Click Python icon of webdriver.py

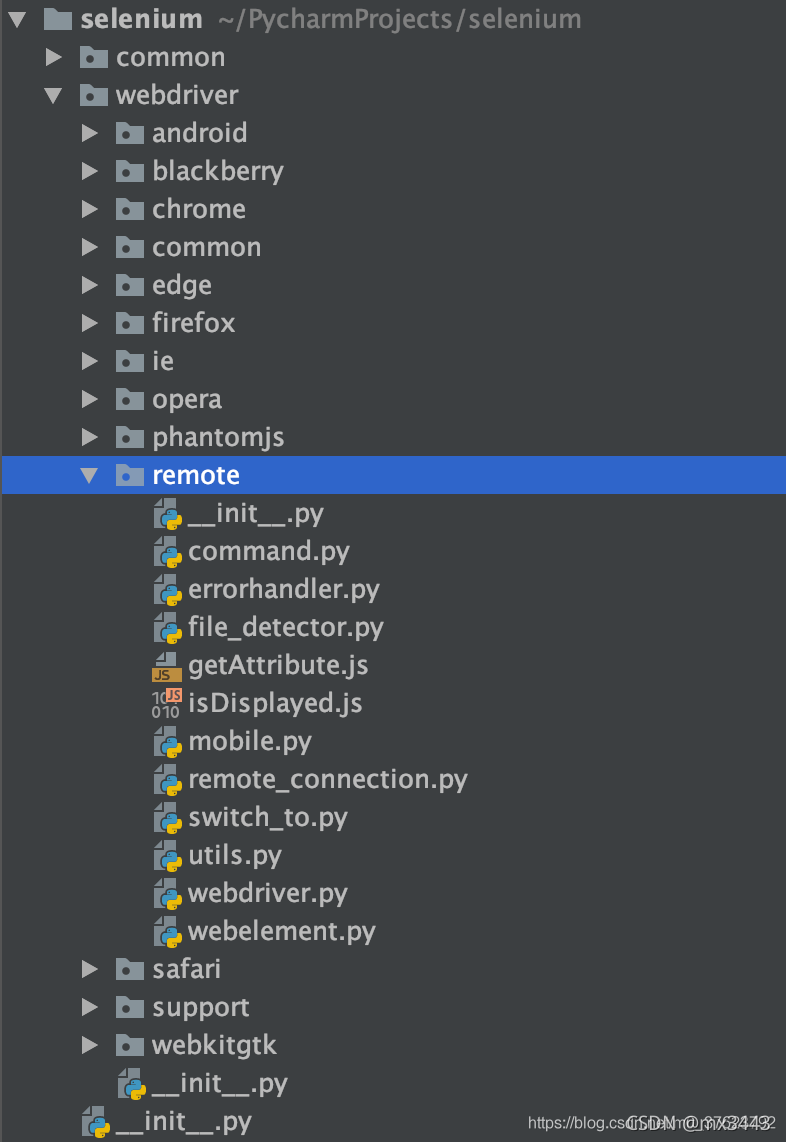click(168, 894)
